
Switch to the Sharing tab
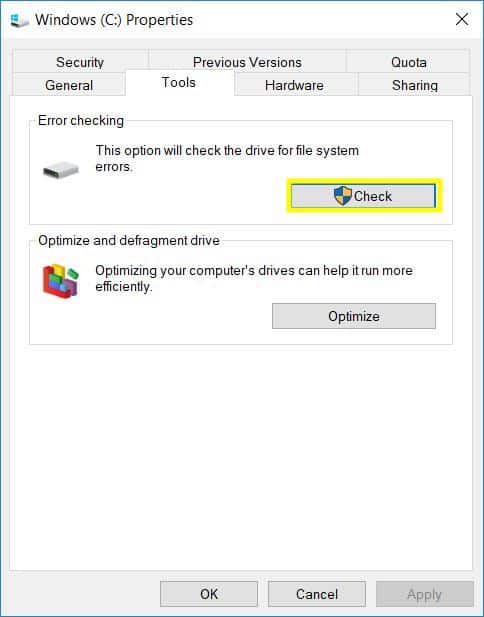click(415, 85)
